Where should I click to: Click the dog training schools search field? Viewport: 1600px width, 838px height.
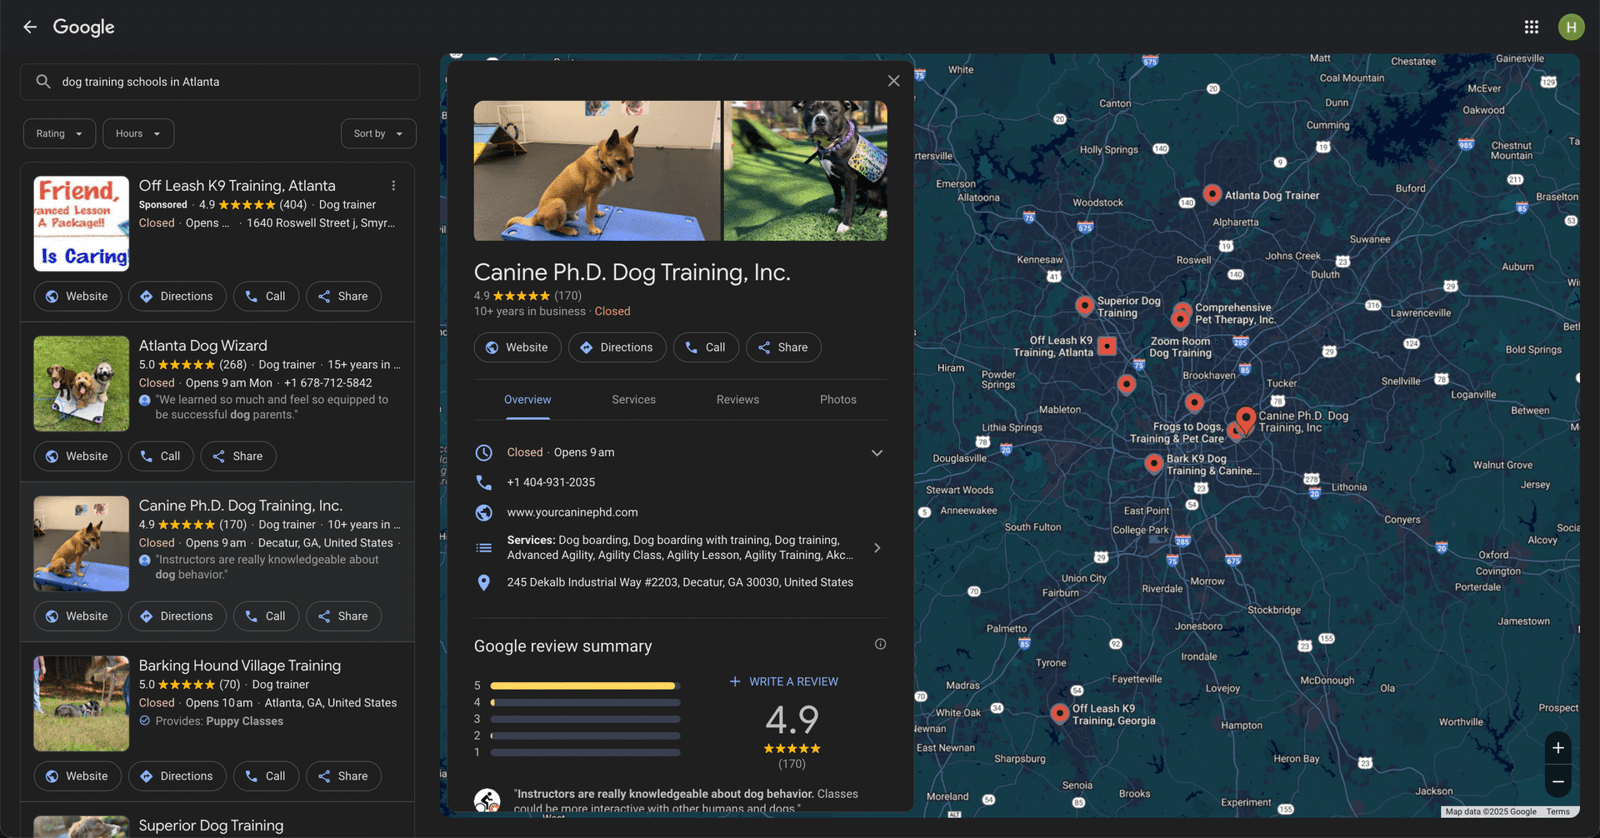point(220,82)
